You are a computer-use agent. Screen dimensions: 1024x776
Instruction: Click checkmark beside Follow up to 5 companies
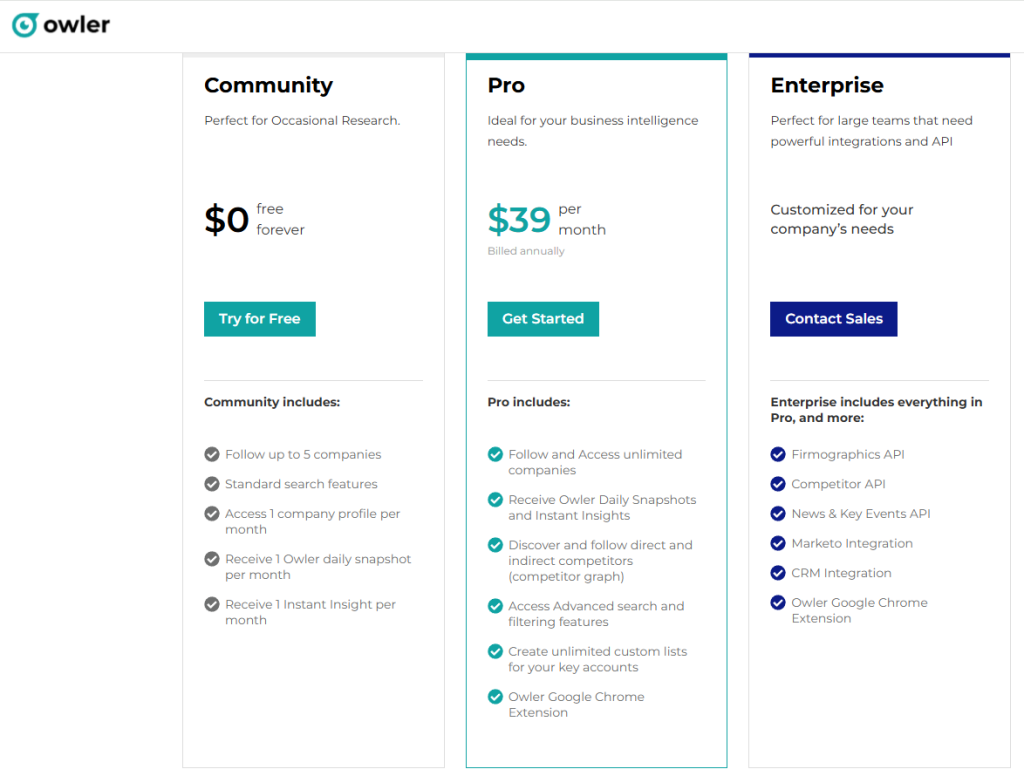point(212,454)
